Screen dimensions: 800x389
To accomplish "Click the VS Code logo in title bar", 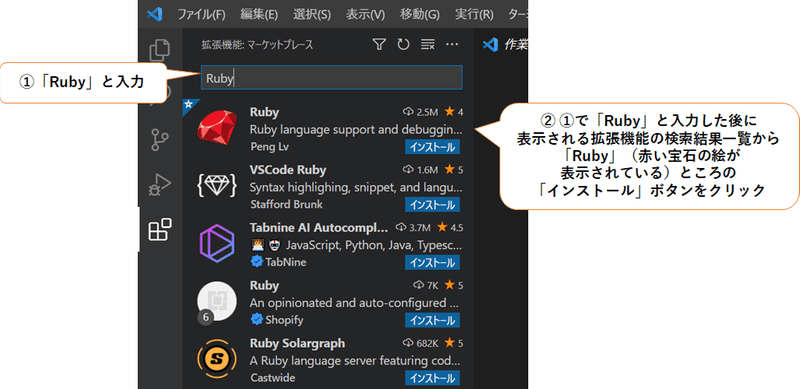I will click(155, 14).
